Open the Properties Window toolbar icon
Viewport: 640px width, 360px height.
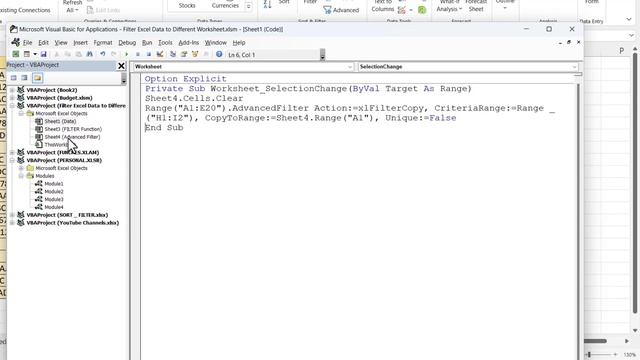184,54
